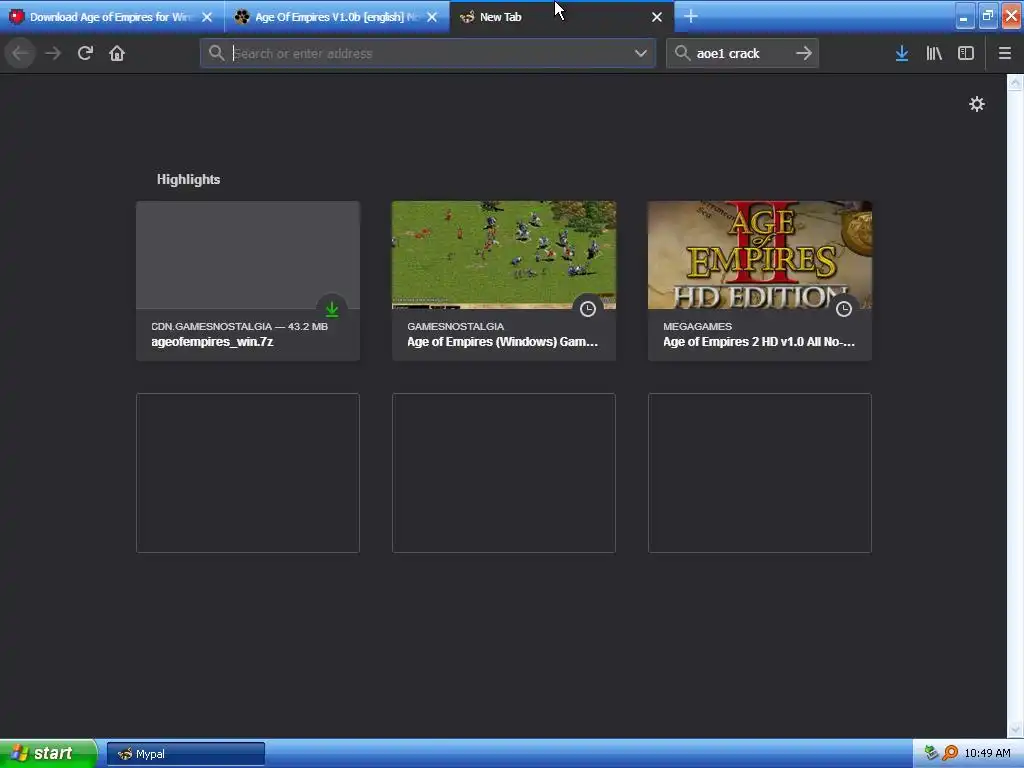Click the 10:49 AM clock
This screenshot has width=1024, height=768.
click(987, 754)
